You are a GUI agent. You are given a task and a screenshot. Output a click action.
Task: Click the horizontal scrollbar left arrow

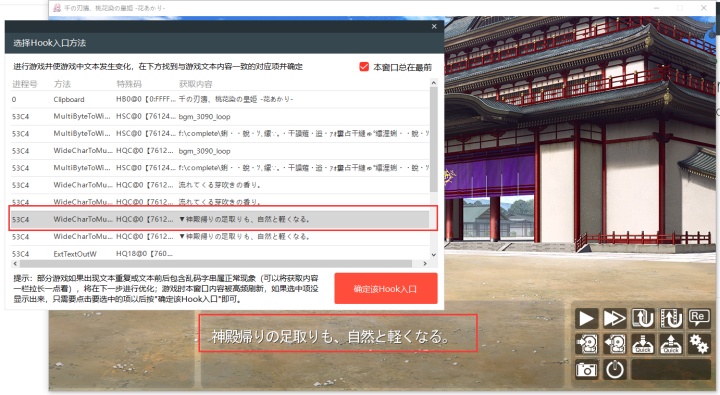click(15, 264)
